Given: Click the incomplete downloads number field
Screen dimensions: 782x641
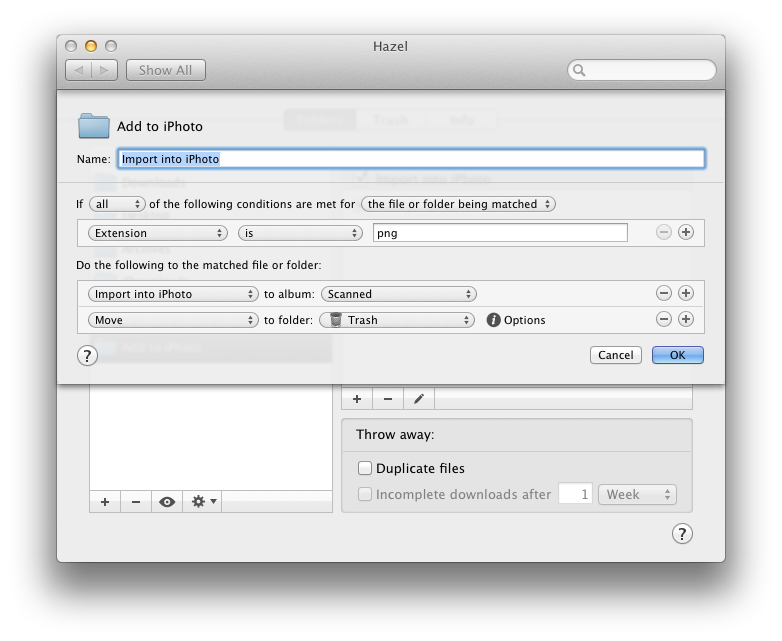Looking at the screenshot, I should click(x=575, y=494).
